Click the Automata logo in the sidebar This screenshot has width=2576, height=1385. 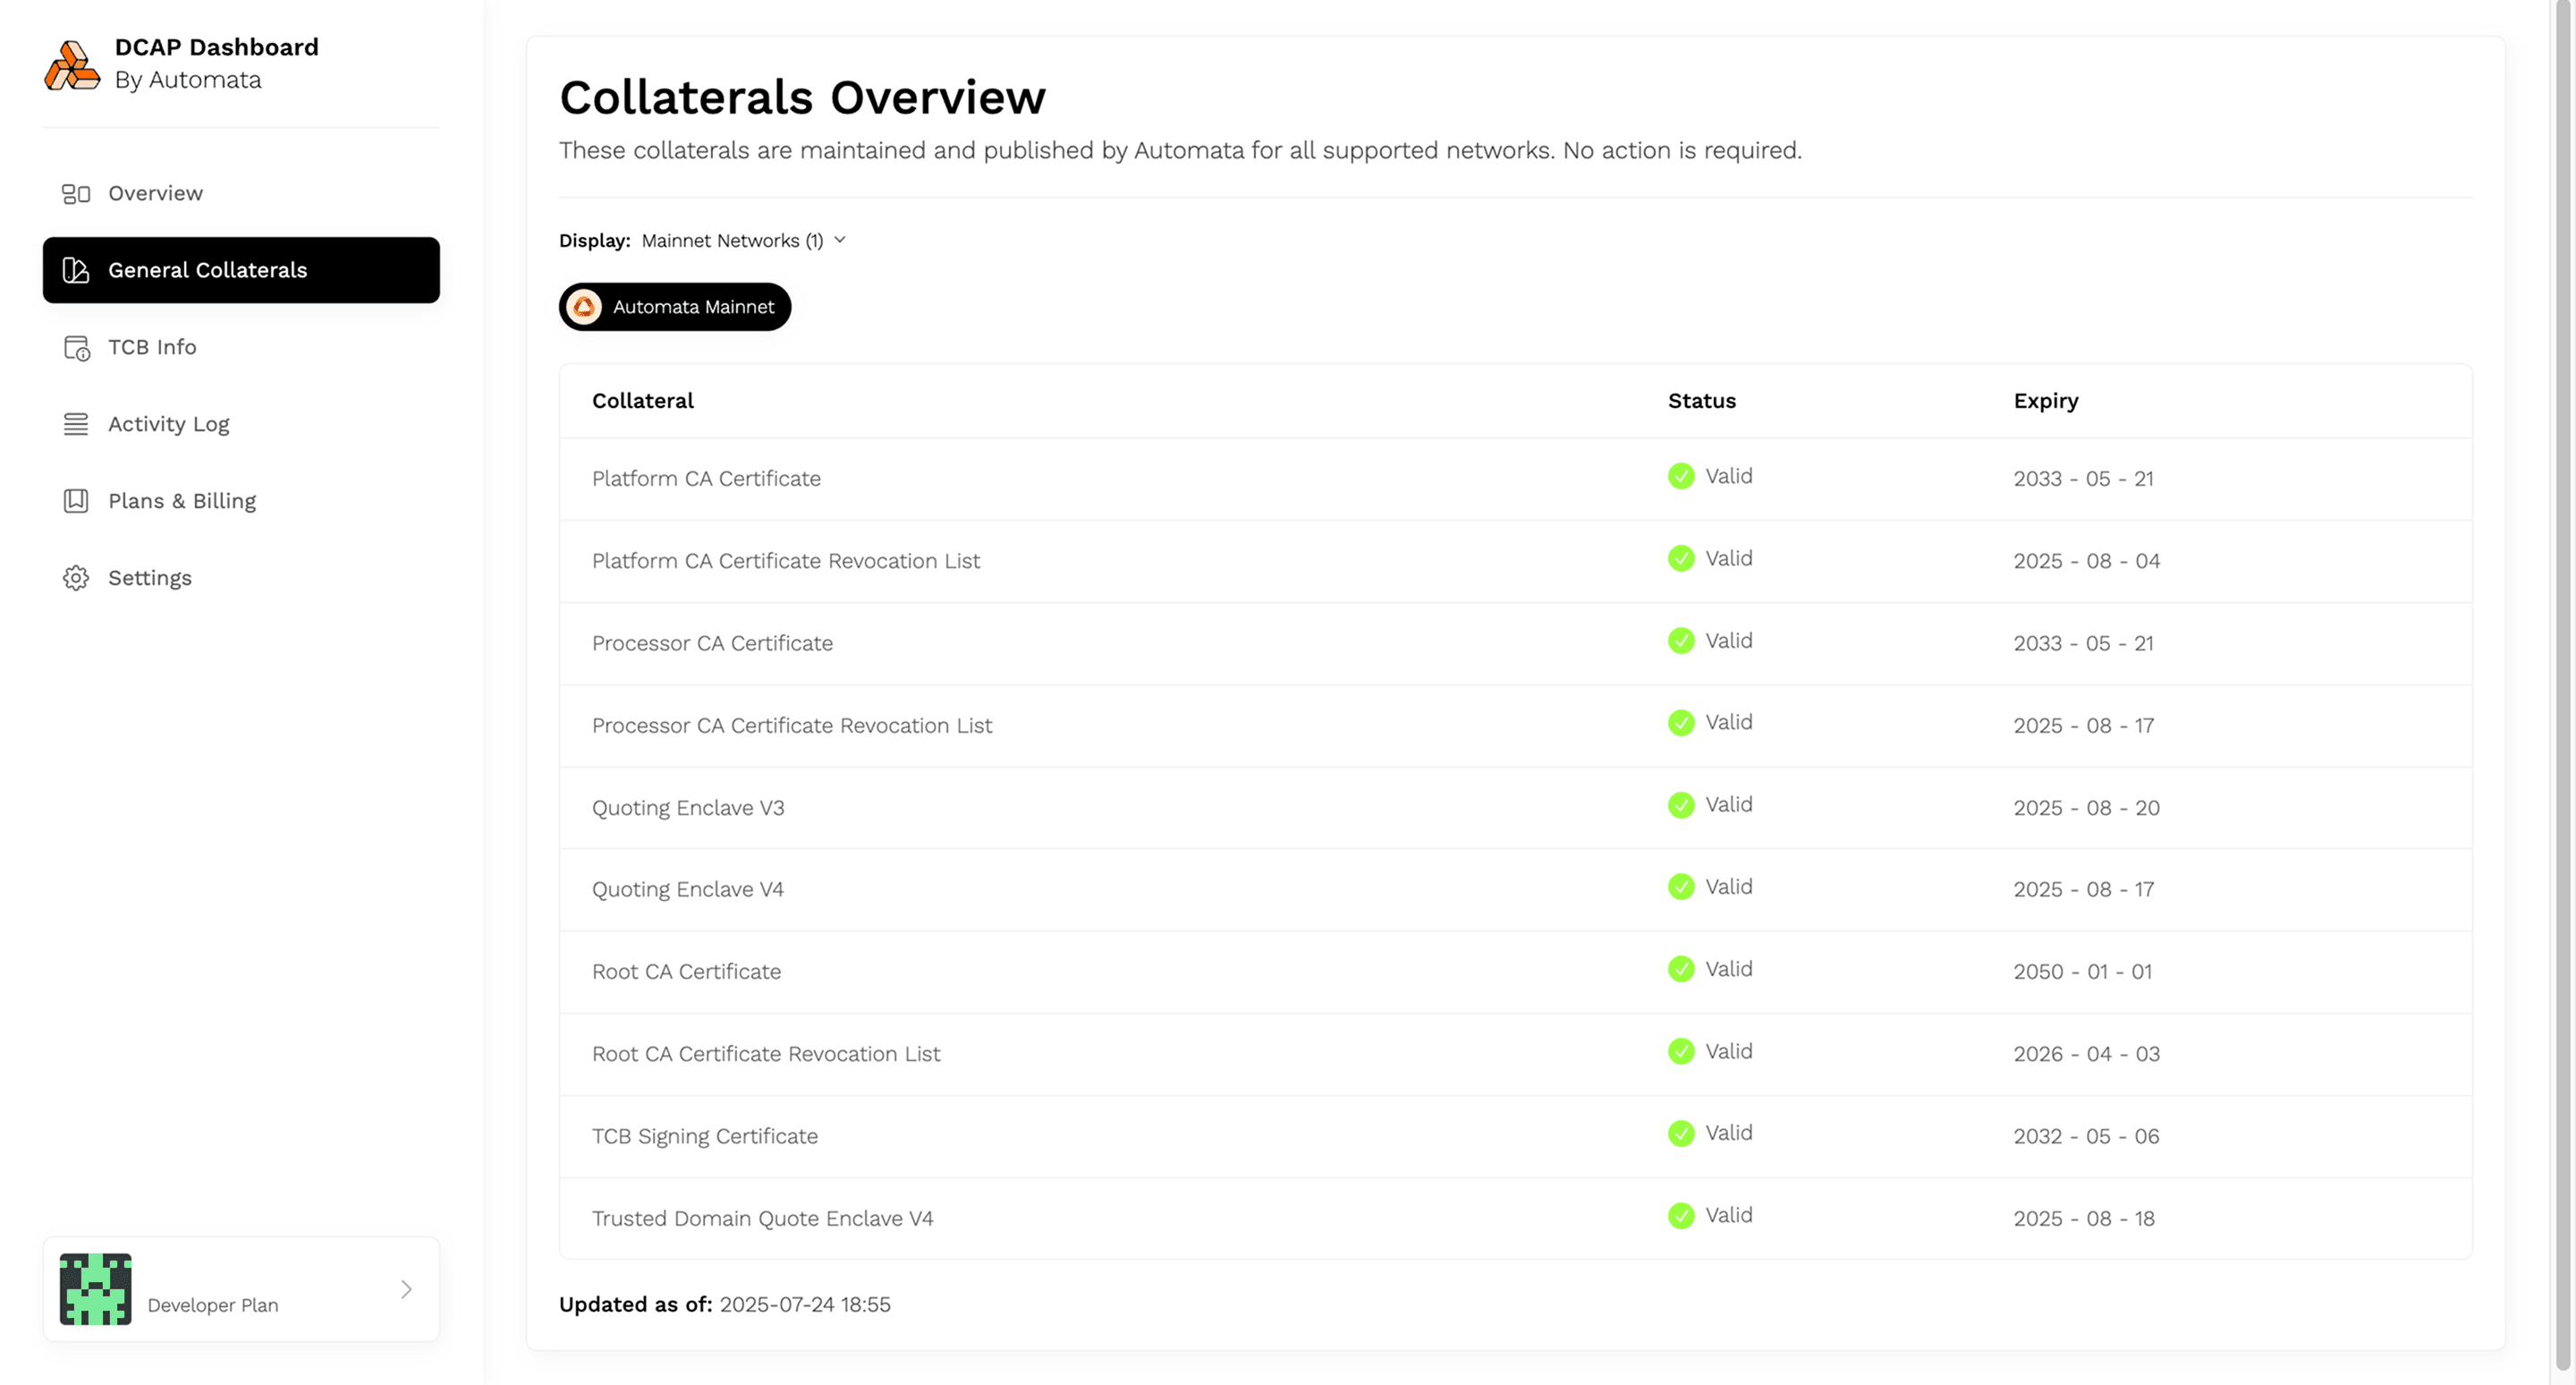[x=73, y=64]
